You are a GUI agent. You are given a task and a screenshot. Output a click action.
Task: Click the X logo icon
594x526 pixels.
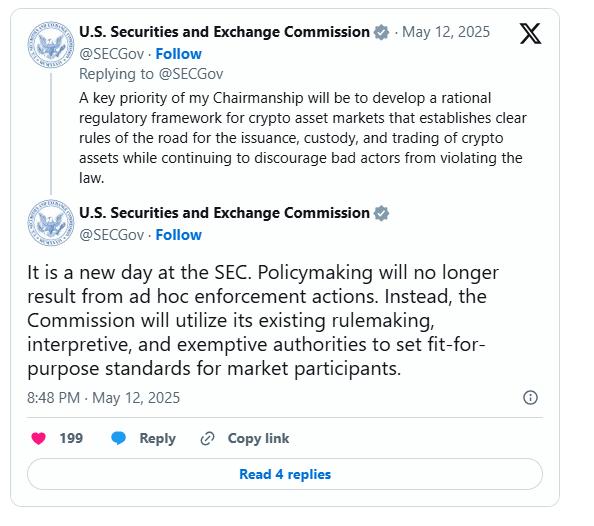click(x=530, y=33)
